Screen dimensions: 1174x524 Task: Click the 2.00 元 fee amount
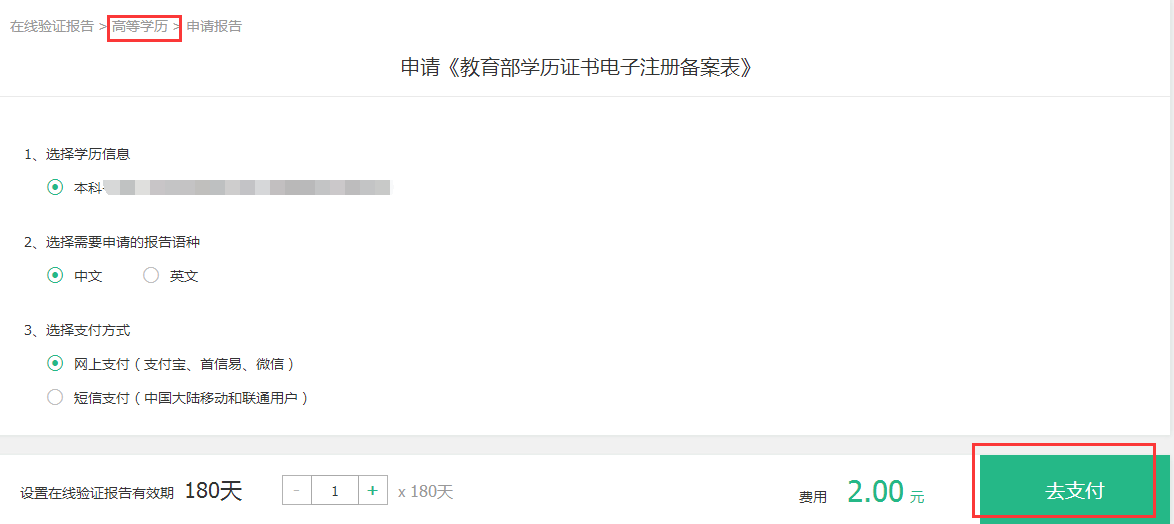pyautogui.click(x=886, y=492)
